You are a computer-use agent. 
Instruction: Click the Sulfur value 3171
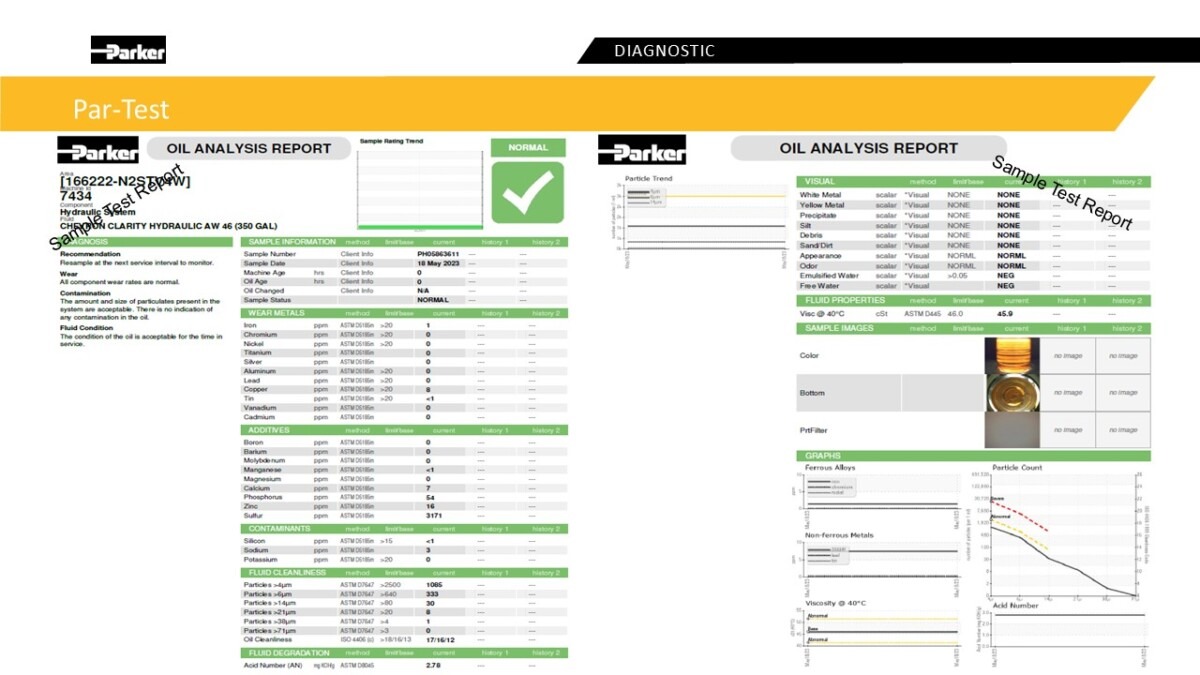coord(433,515)
